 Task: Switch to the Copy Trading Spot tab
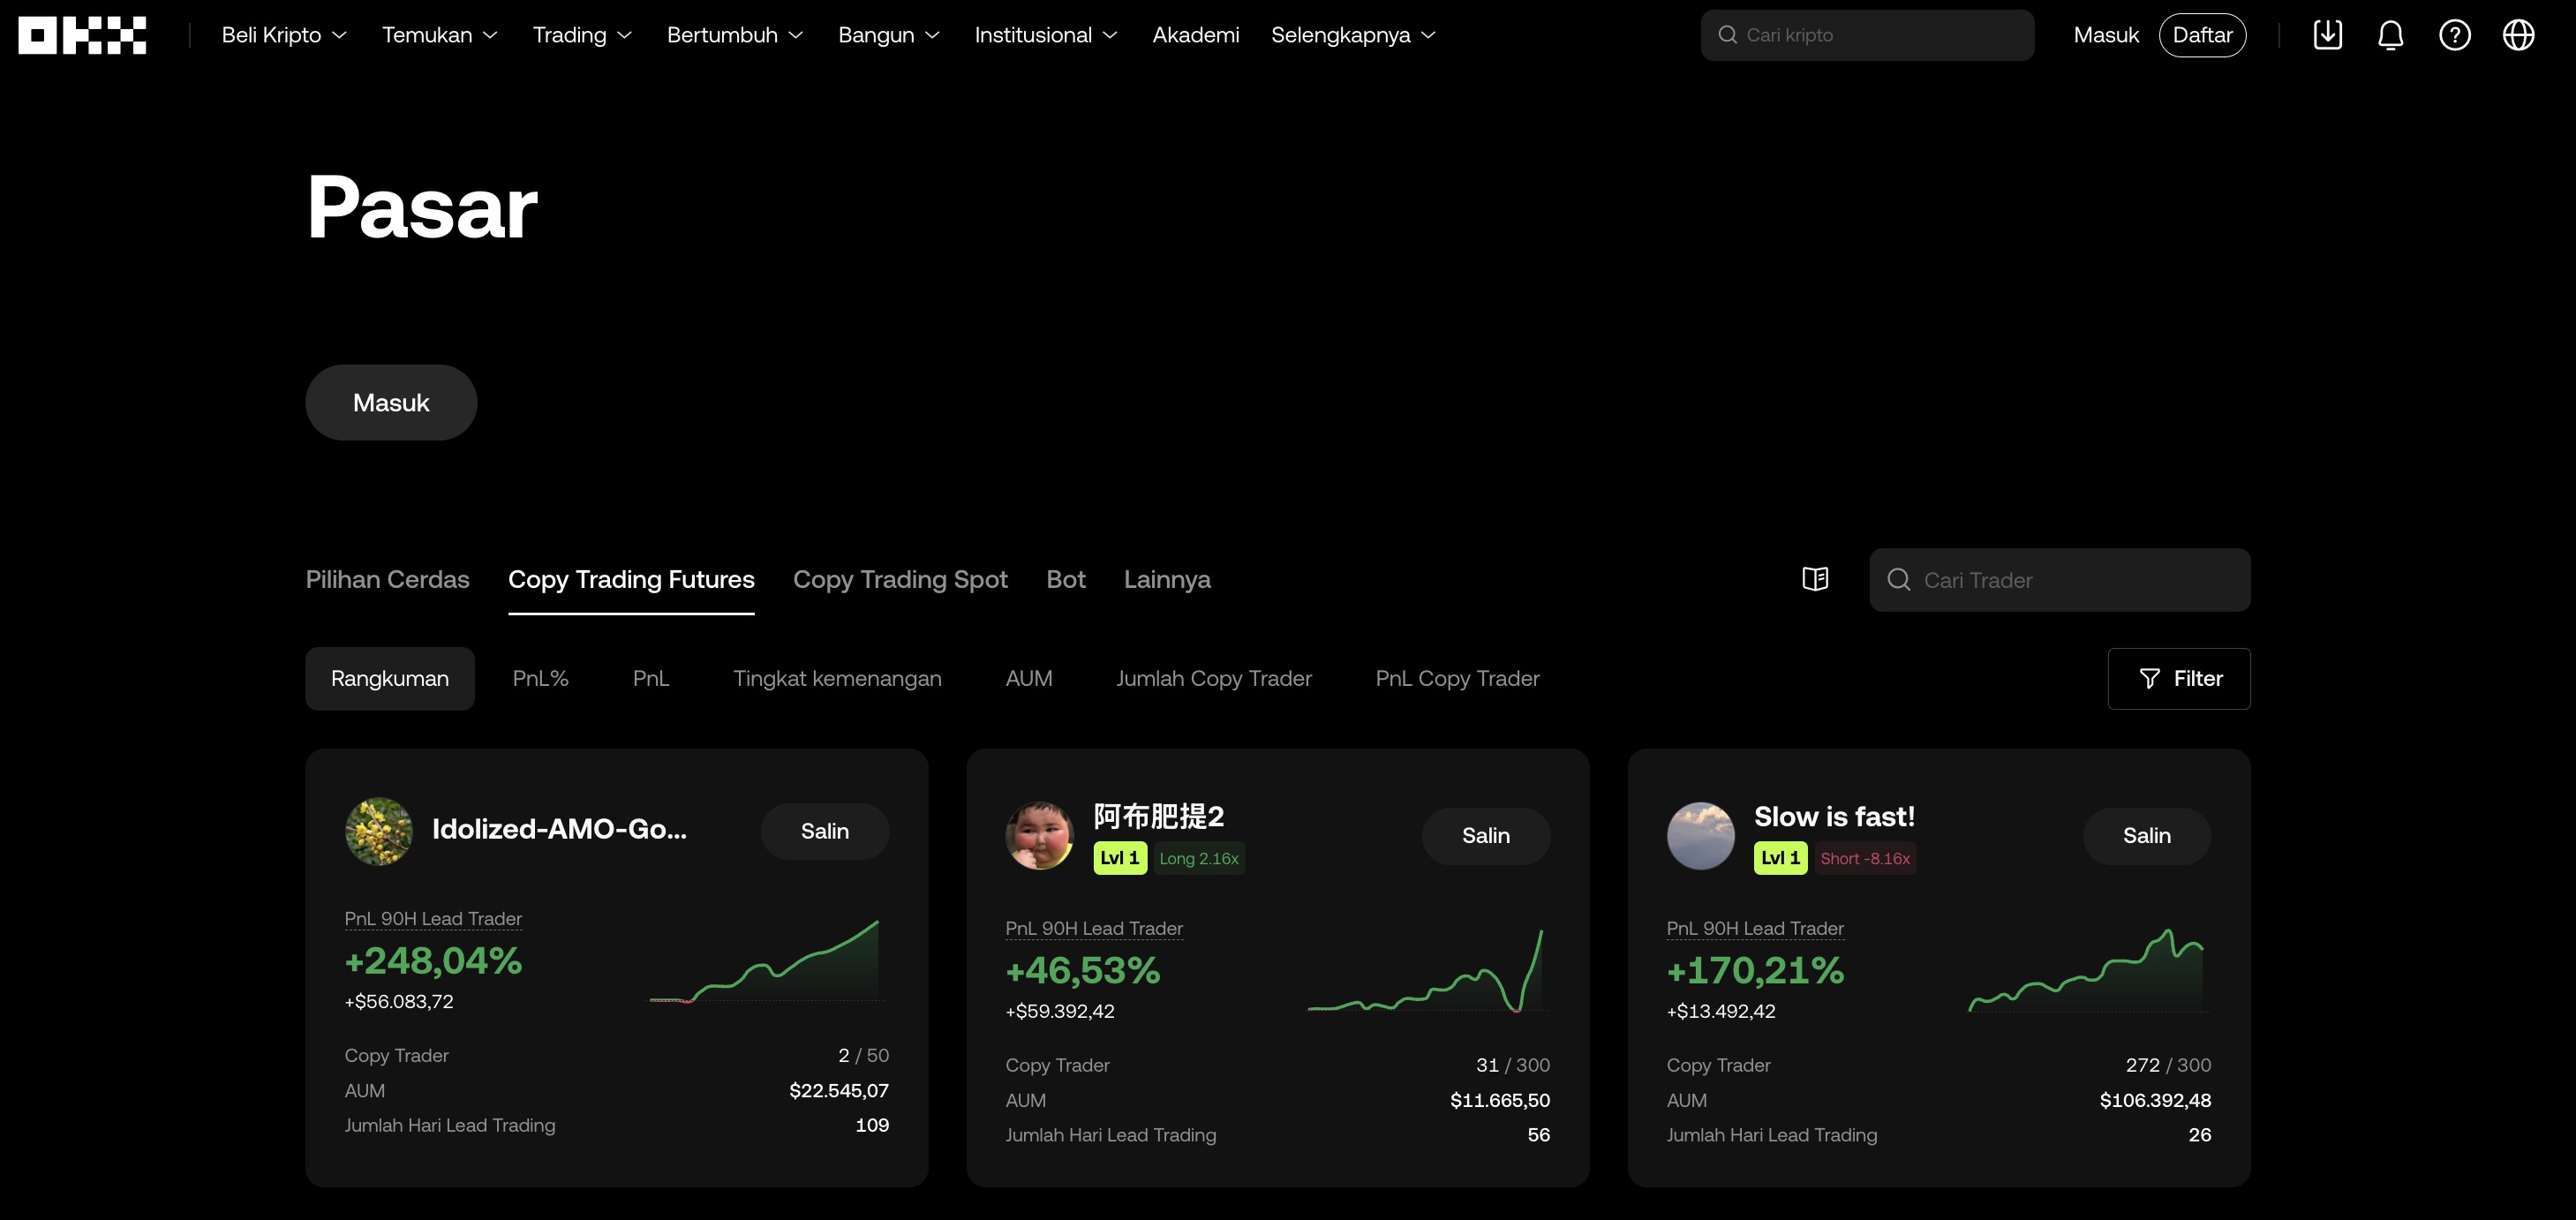900,579
